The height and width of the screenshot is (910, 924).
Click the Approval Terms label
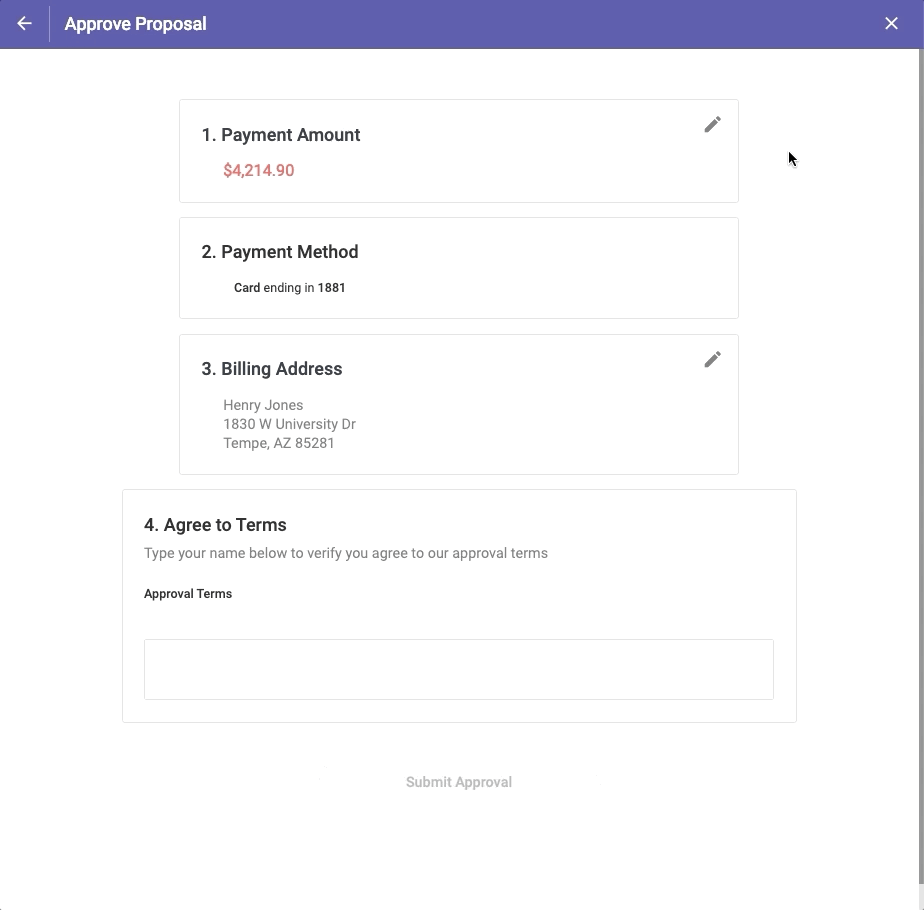[188, 594]
